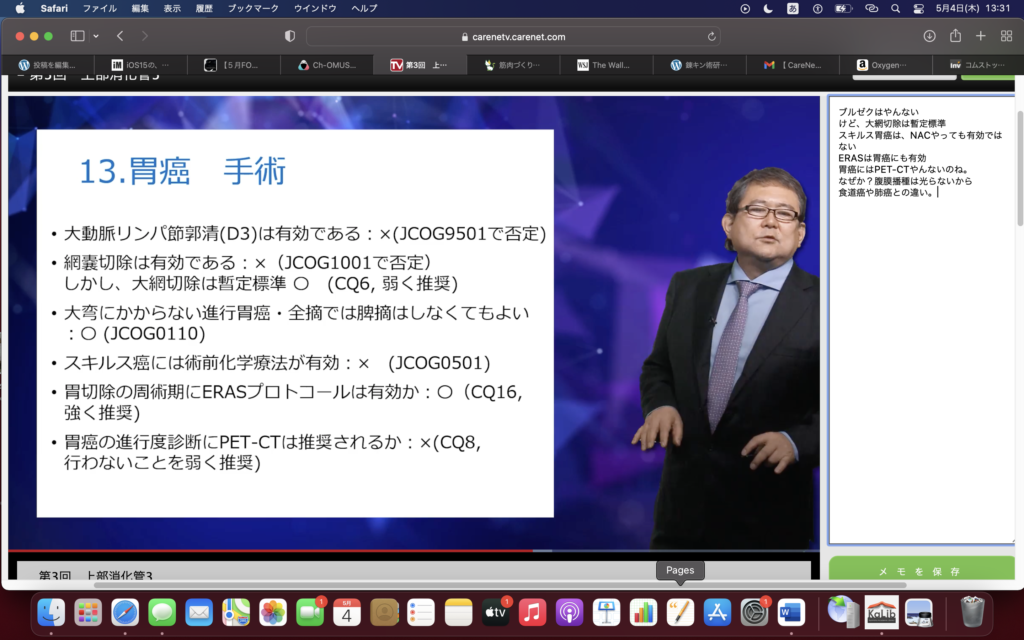Image resolution: width=1024 pixels, height=640 pixels.
Task: Open the 履歴 menu in menu bar
Action: [x=207, y=8]
